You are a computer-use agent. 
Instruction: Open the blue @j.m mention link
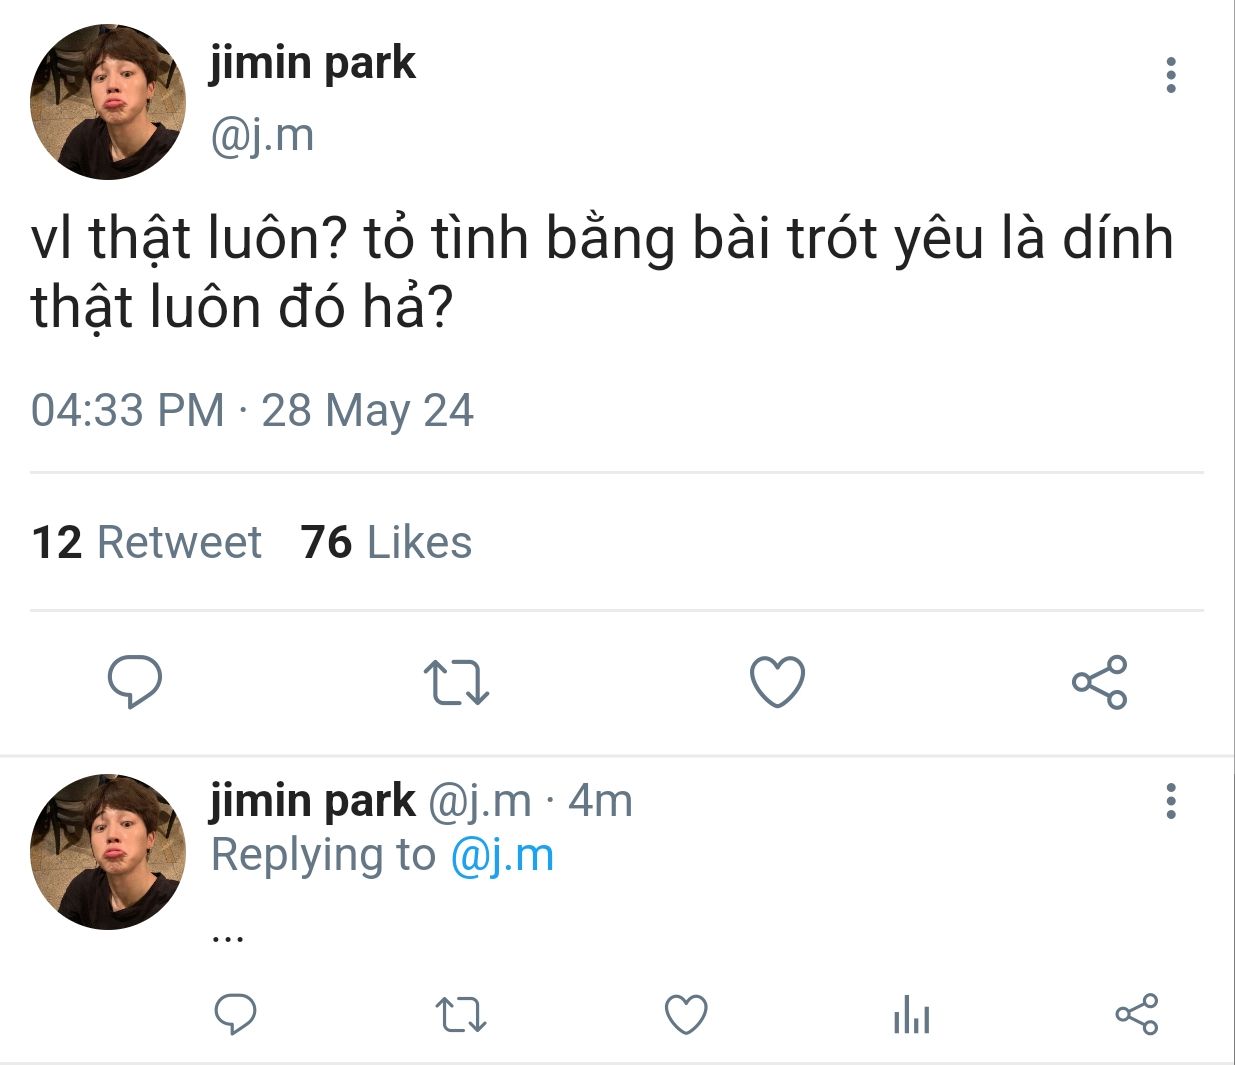pos(502,855)
